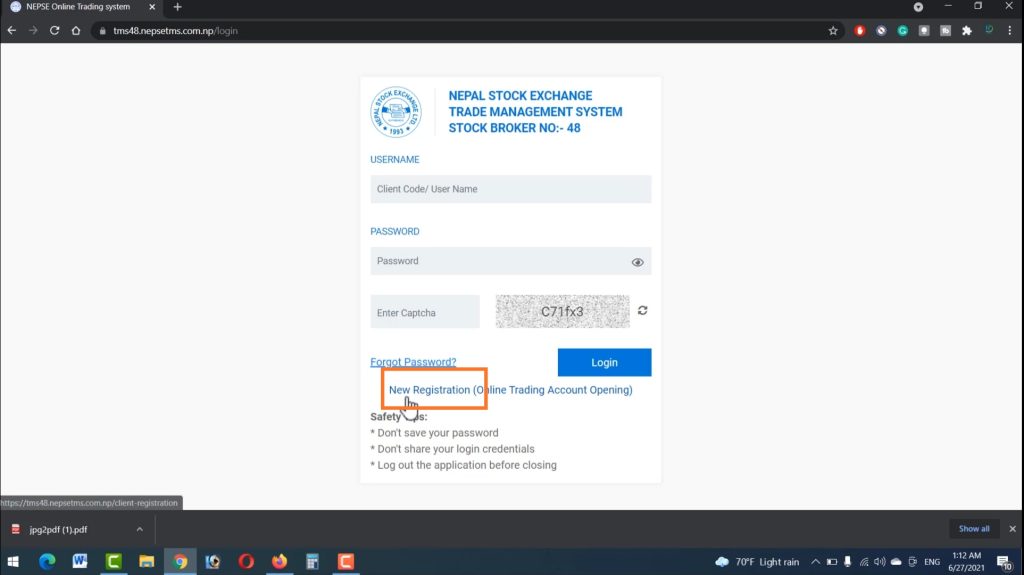
Task: Open the Grammarly extension icon
Action: (x=903, y=31)
